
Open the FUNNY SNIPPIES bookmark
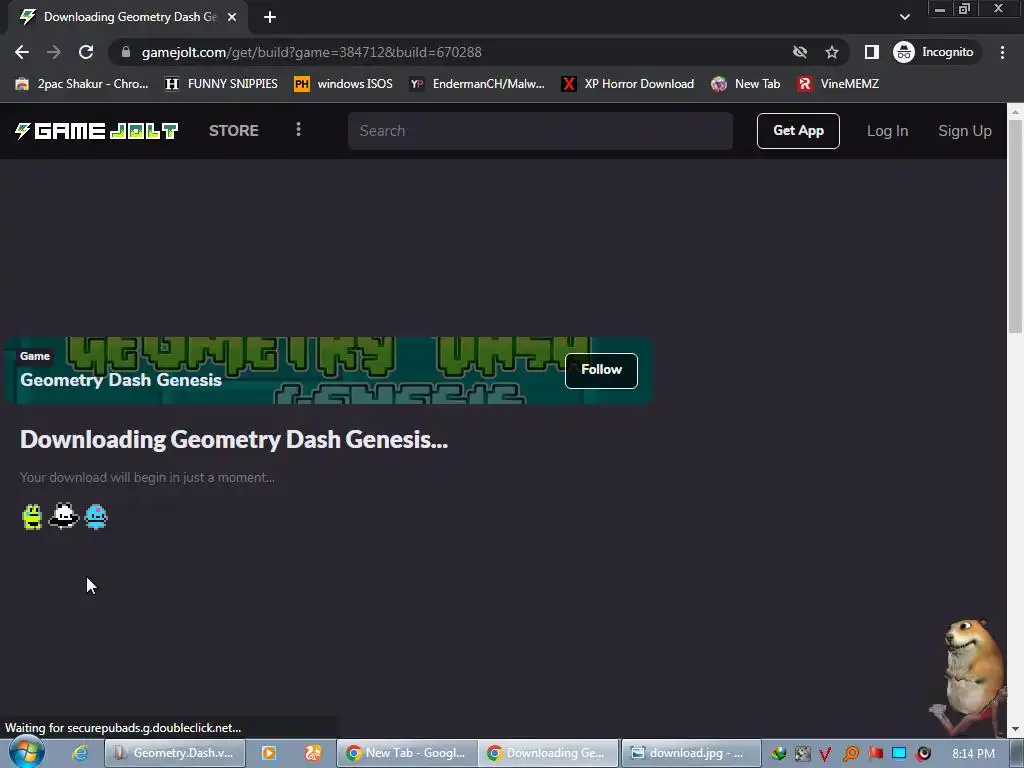click(x=221, y=84)
